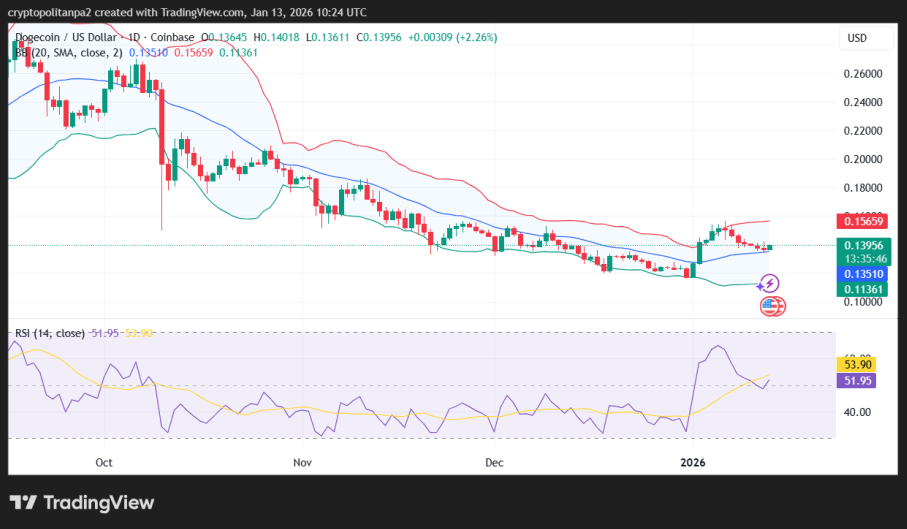This screenshot has height=529, width=907.
Task: Click the 0.20000 price axis level
Action: pos(862,159)
